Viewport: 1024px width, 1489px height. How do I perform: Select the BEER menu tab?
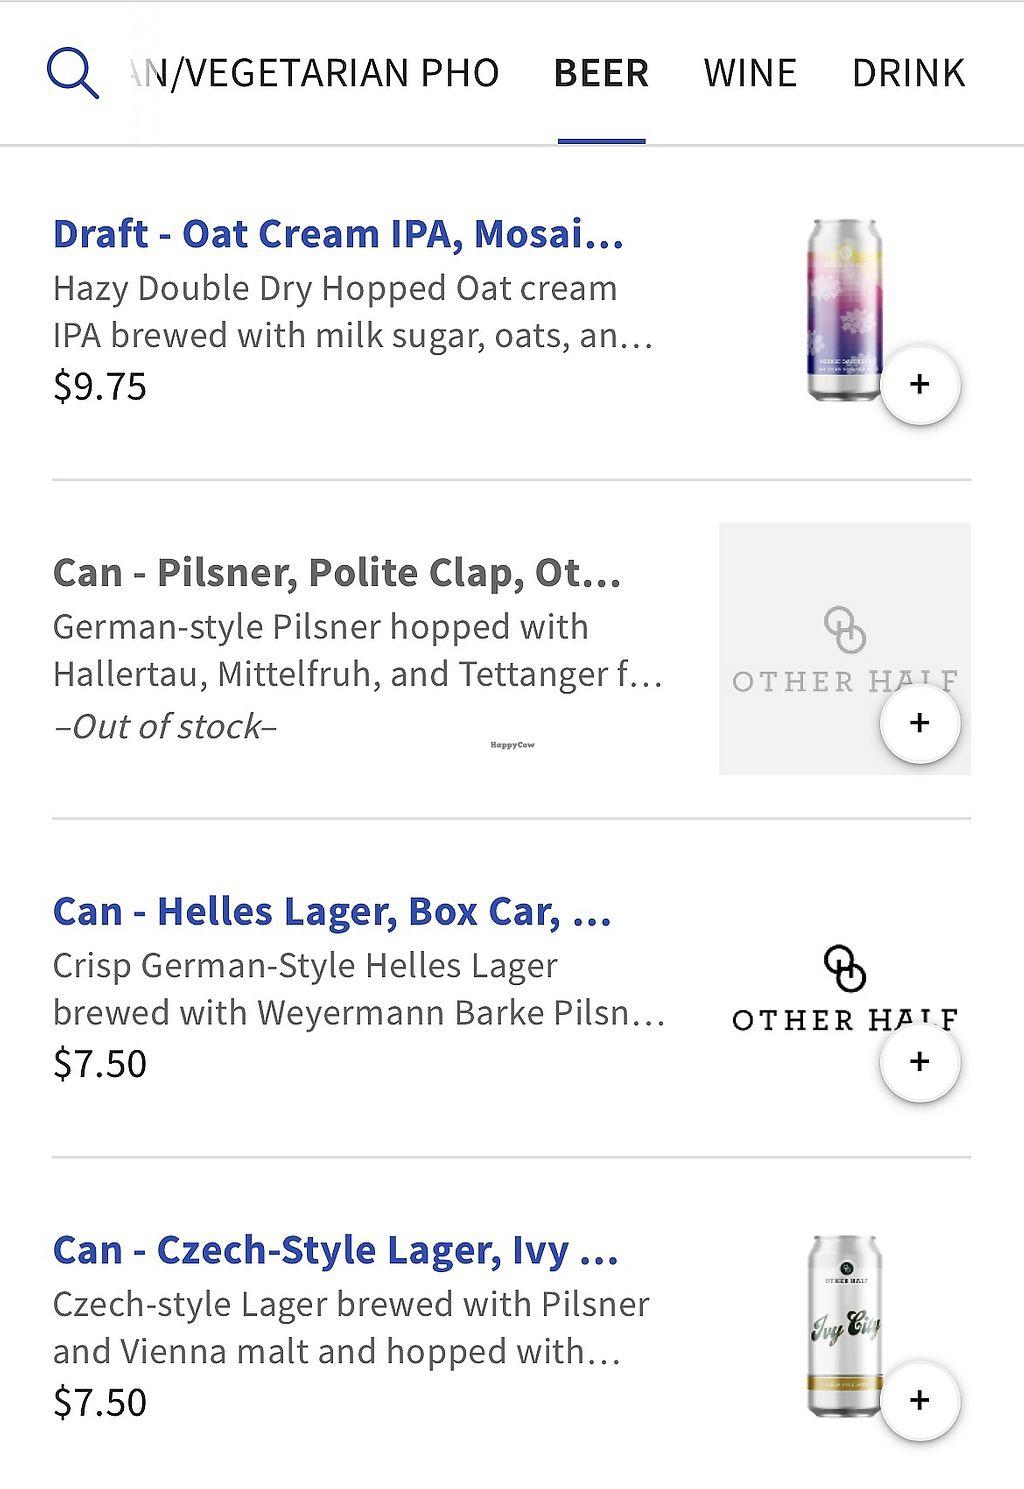tap(601, 73)
